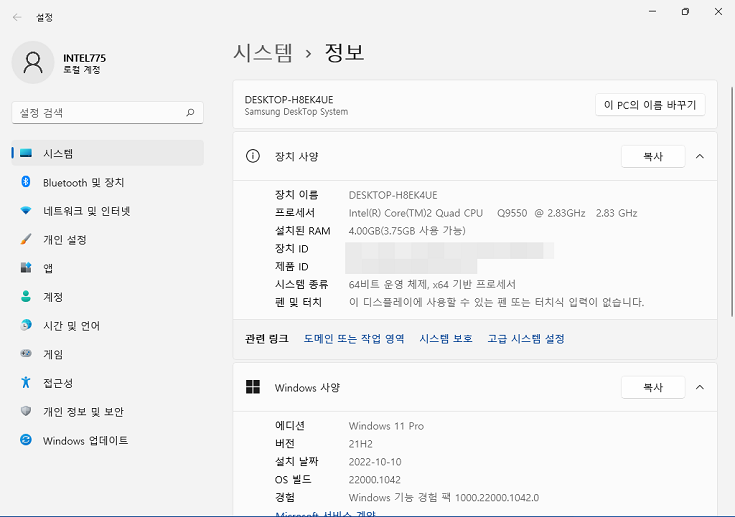Click the Windows logo beside Windows 사양
The height and width of the screenshot is (517, 735).
[x=253, y=387]
